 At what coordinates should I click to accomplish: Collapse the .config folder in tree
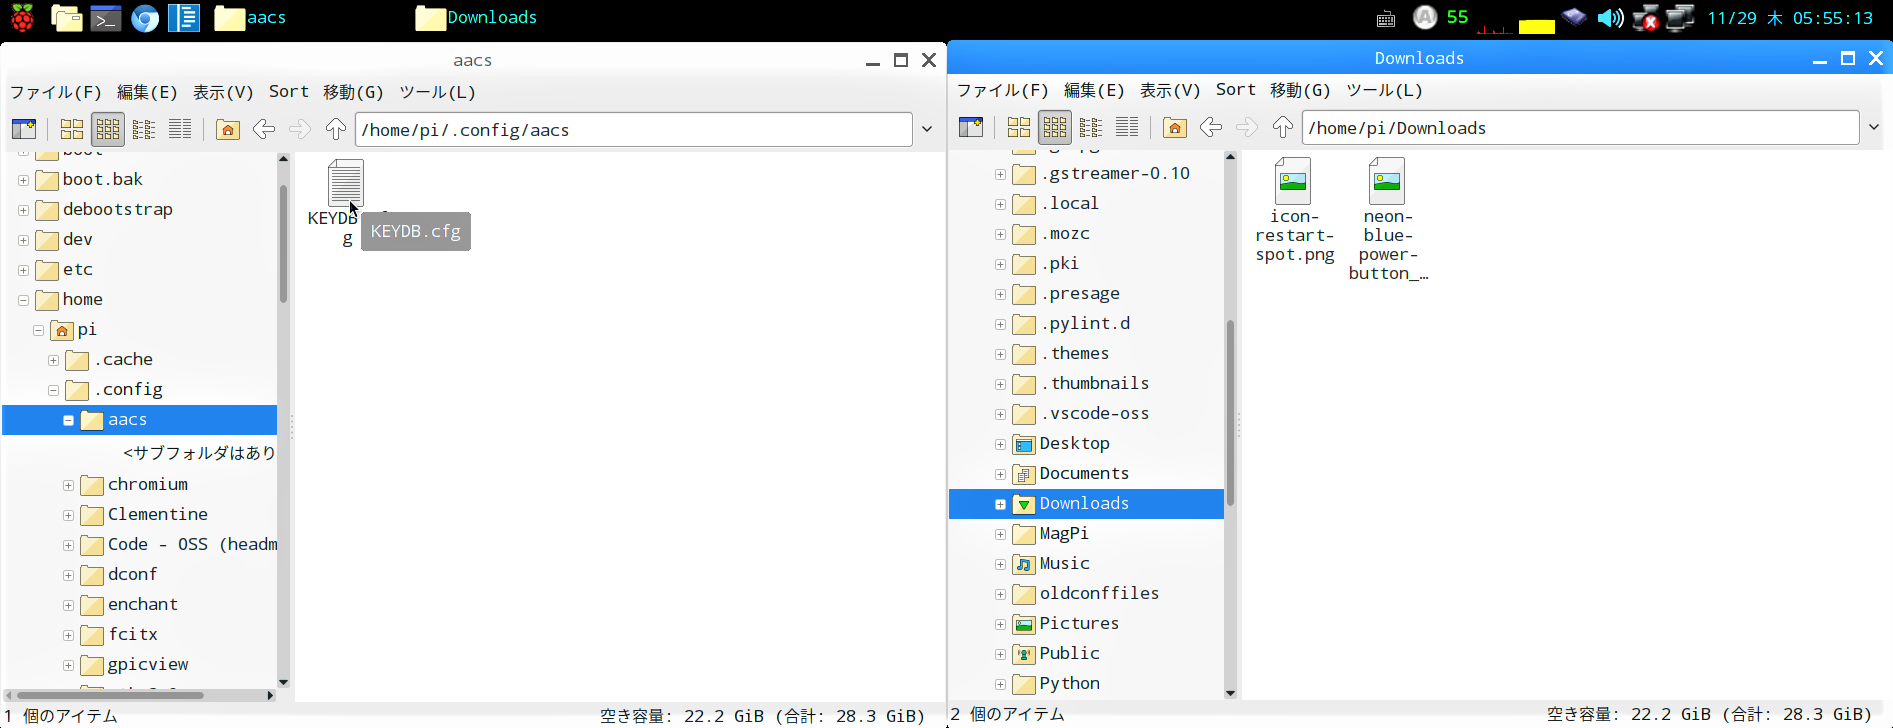[x=54, y=390]
